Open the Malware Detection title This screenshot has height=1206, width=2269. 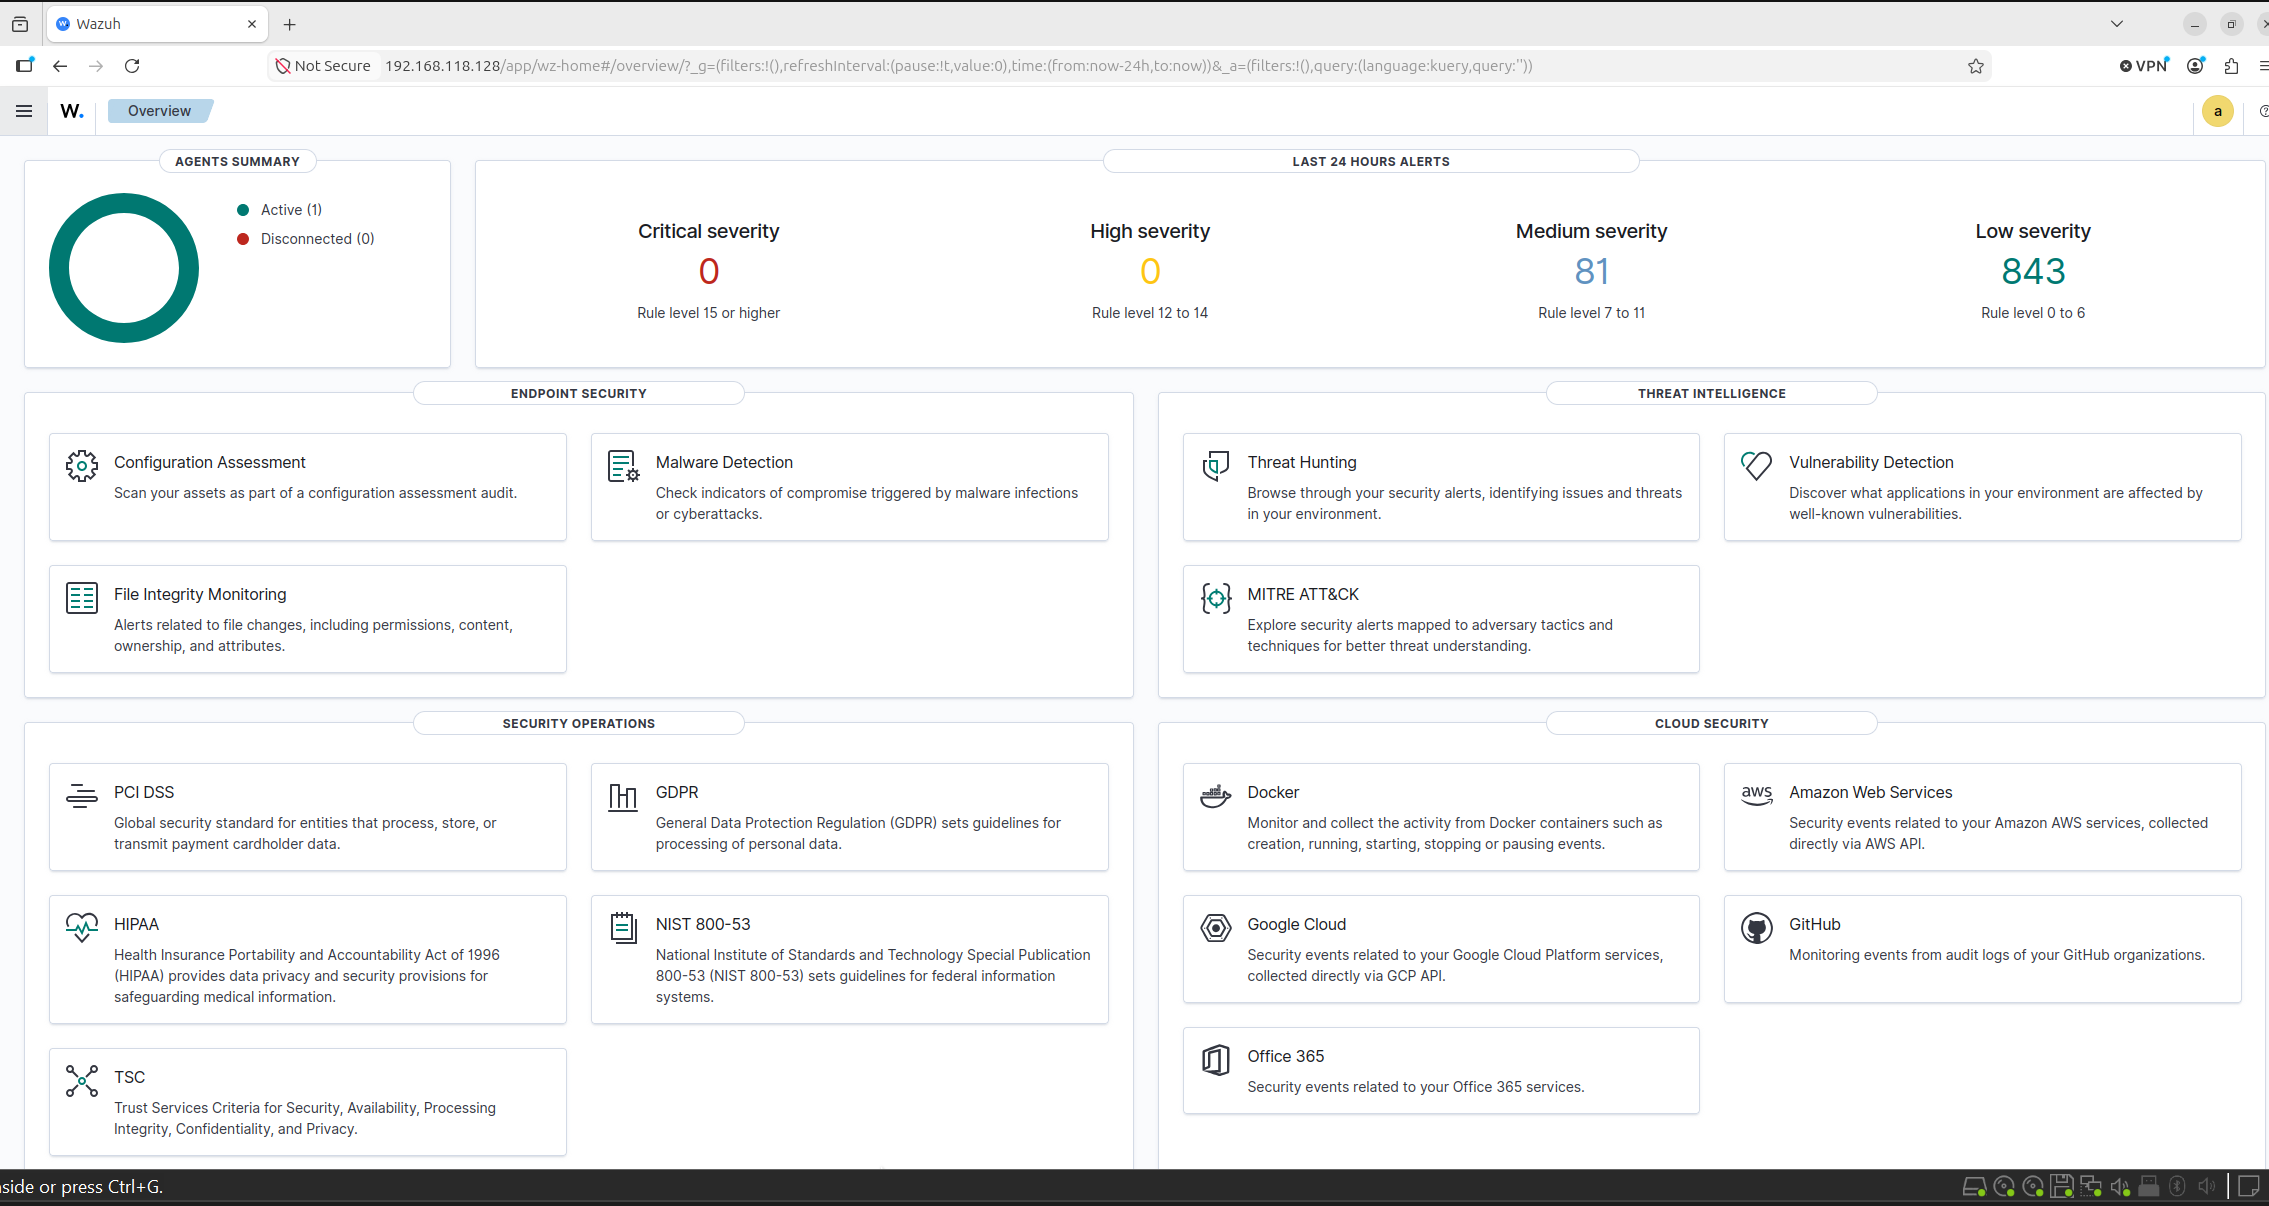724,462
